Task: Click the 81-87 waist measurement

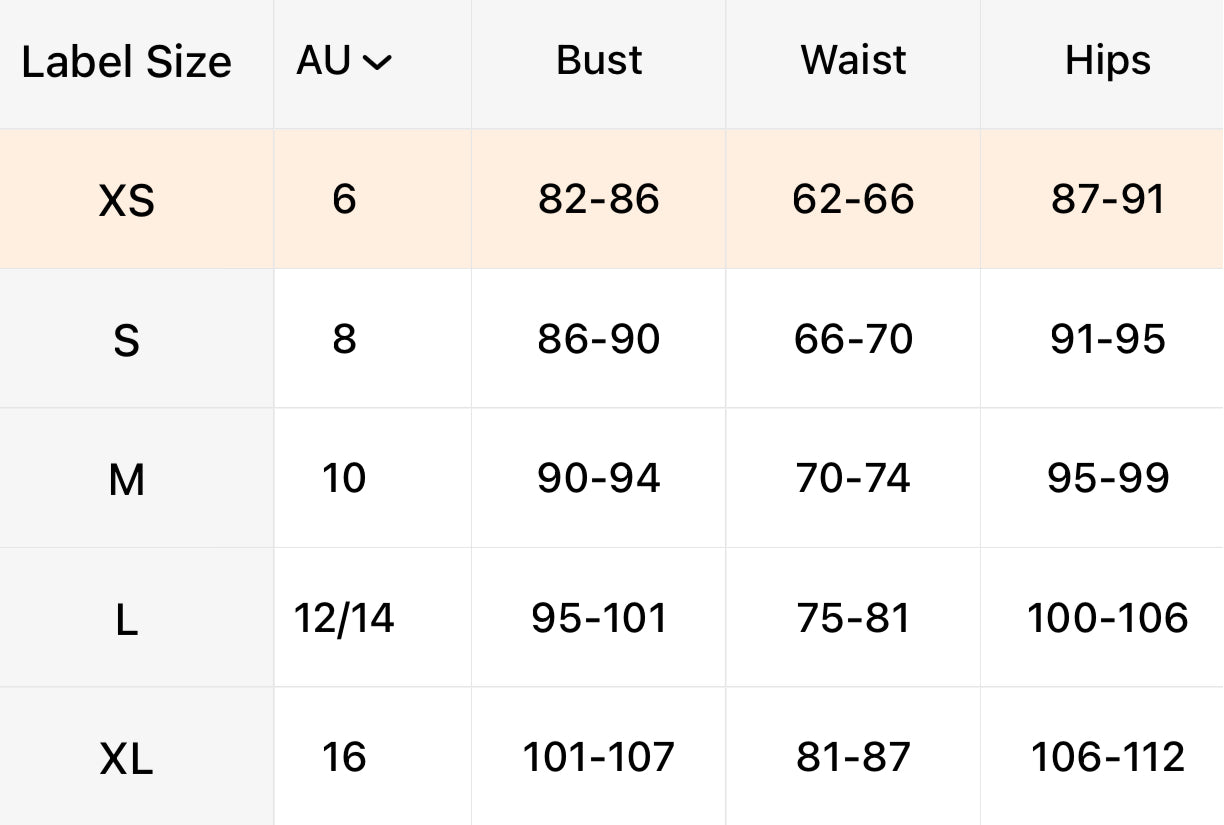Action: coord(853,758)
